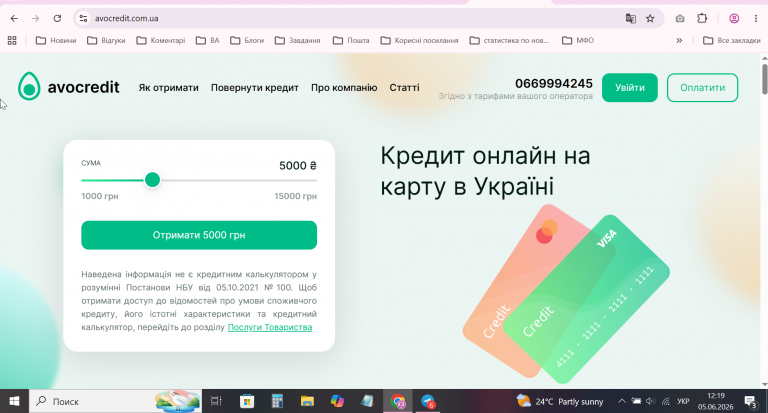The width and height of the screenshot is (768, 413).
Task: Open Task View on taskbar
Action: click(x=216, y=401)
